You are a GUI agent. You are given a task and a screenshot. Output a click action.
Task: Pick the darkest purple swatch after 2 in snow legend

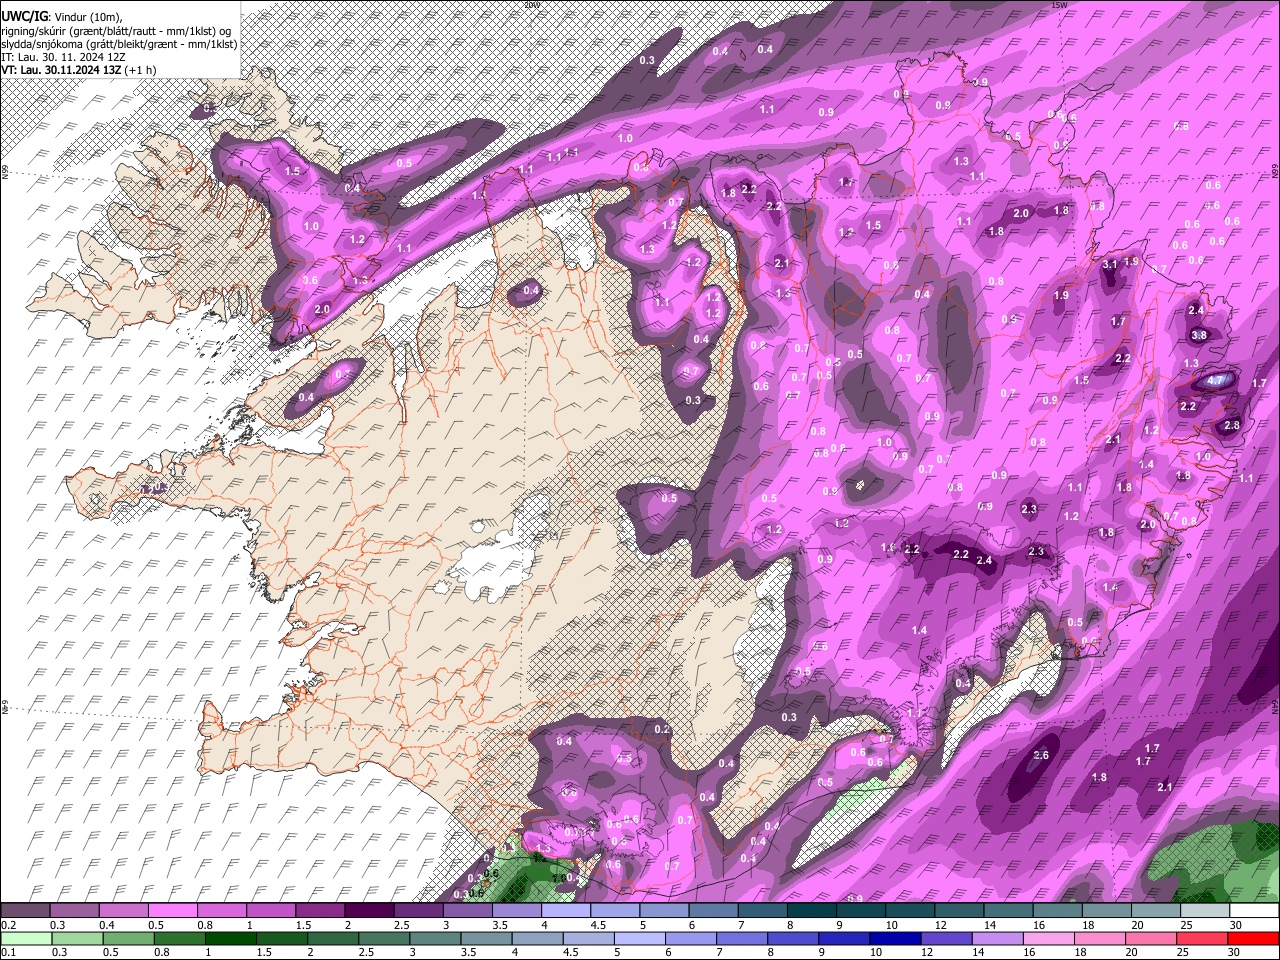[x=369, y=911]
